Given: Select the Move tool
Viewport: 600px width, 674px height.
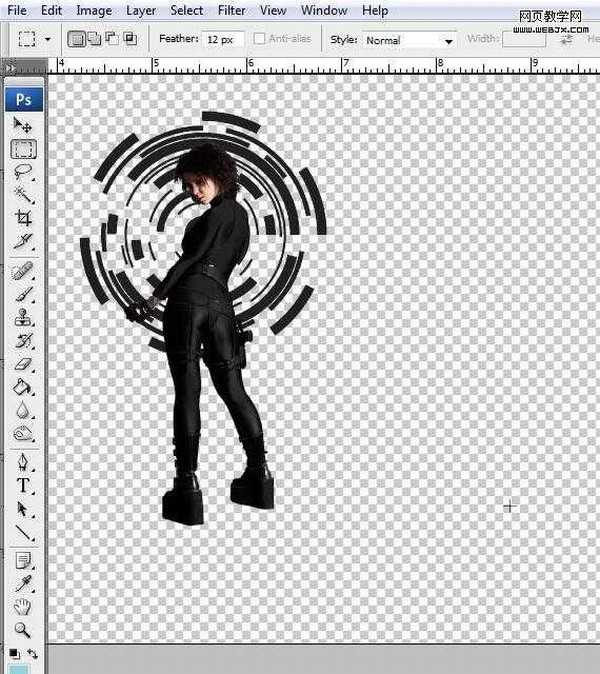Looking at the screenshot, I should tap(22, 126).
